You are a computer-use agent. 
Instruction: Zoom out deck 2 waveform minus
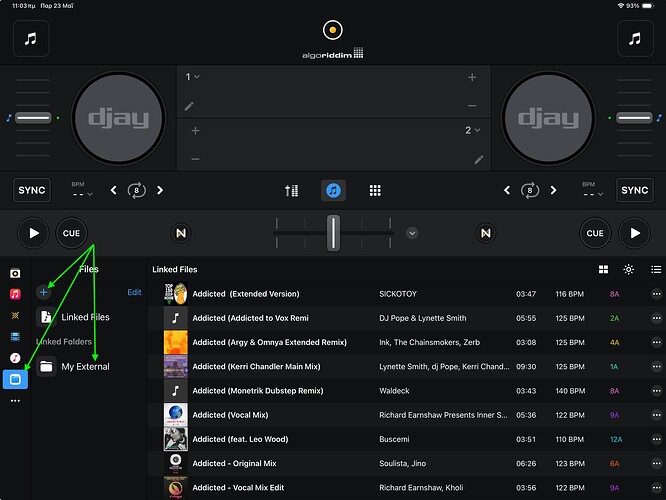click(x=195, y=159)
